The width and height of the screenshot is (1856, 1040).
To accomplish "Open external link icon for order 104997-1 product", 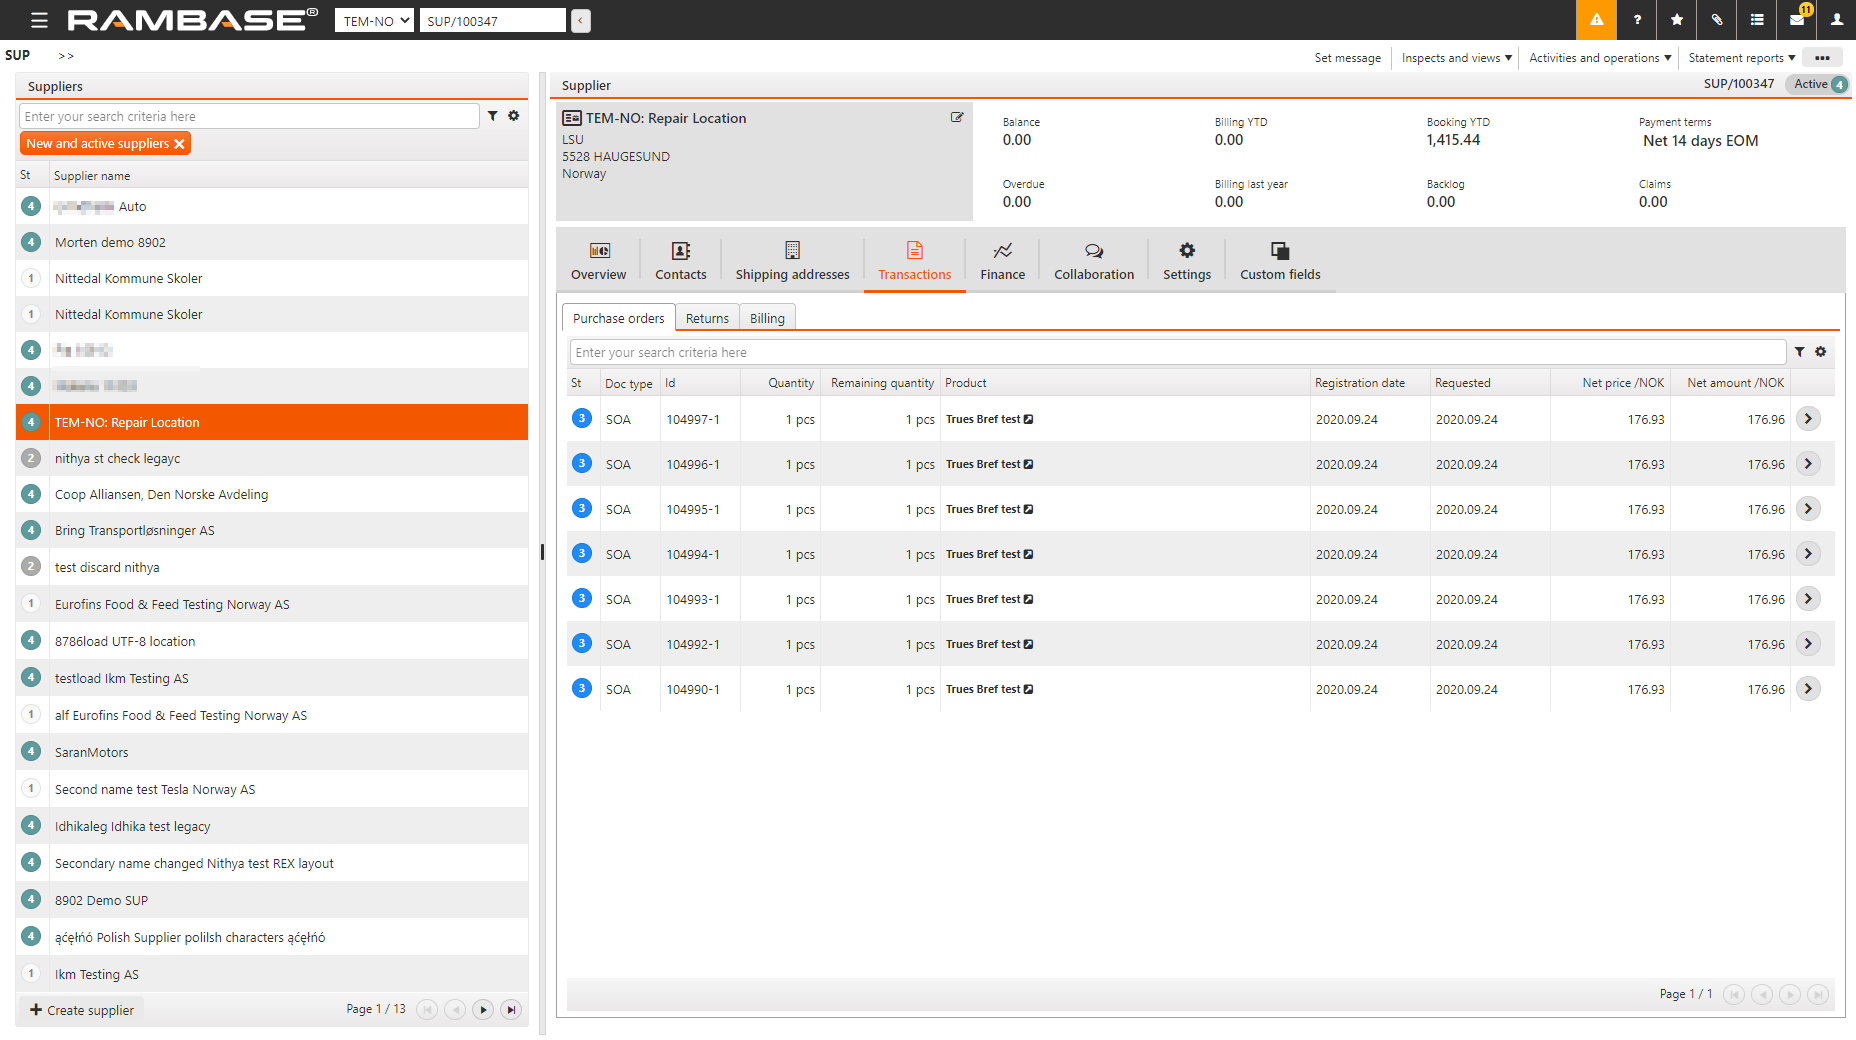I will click(1029, 420).
